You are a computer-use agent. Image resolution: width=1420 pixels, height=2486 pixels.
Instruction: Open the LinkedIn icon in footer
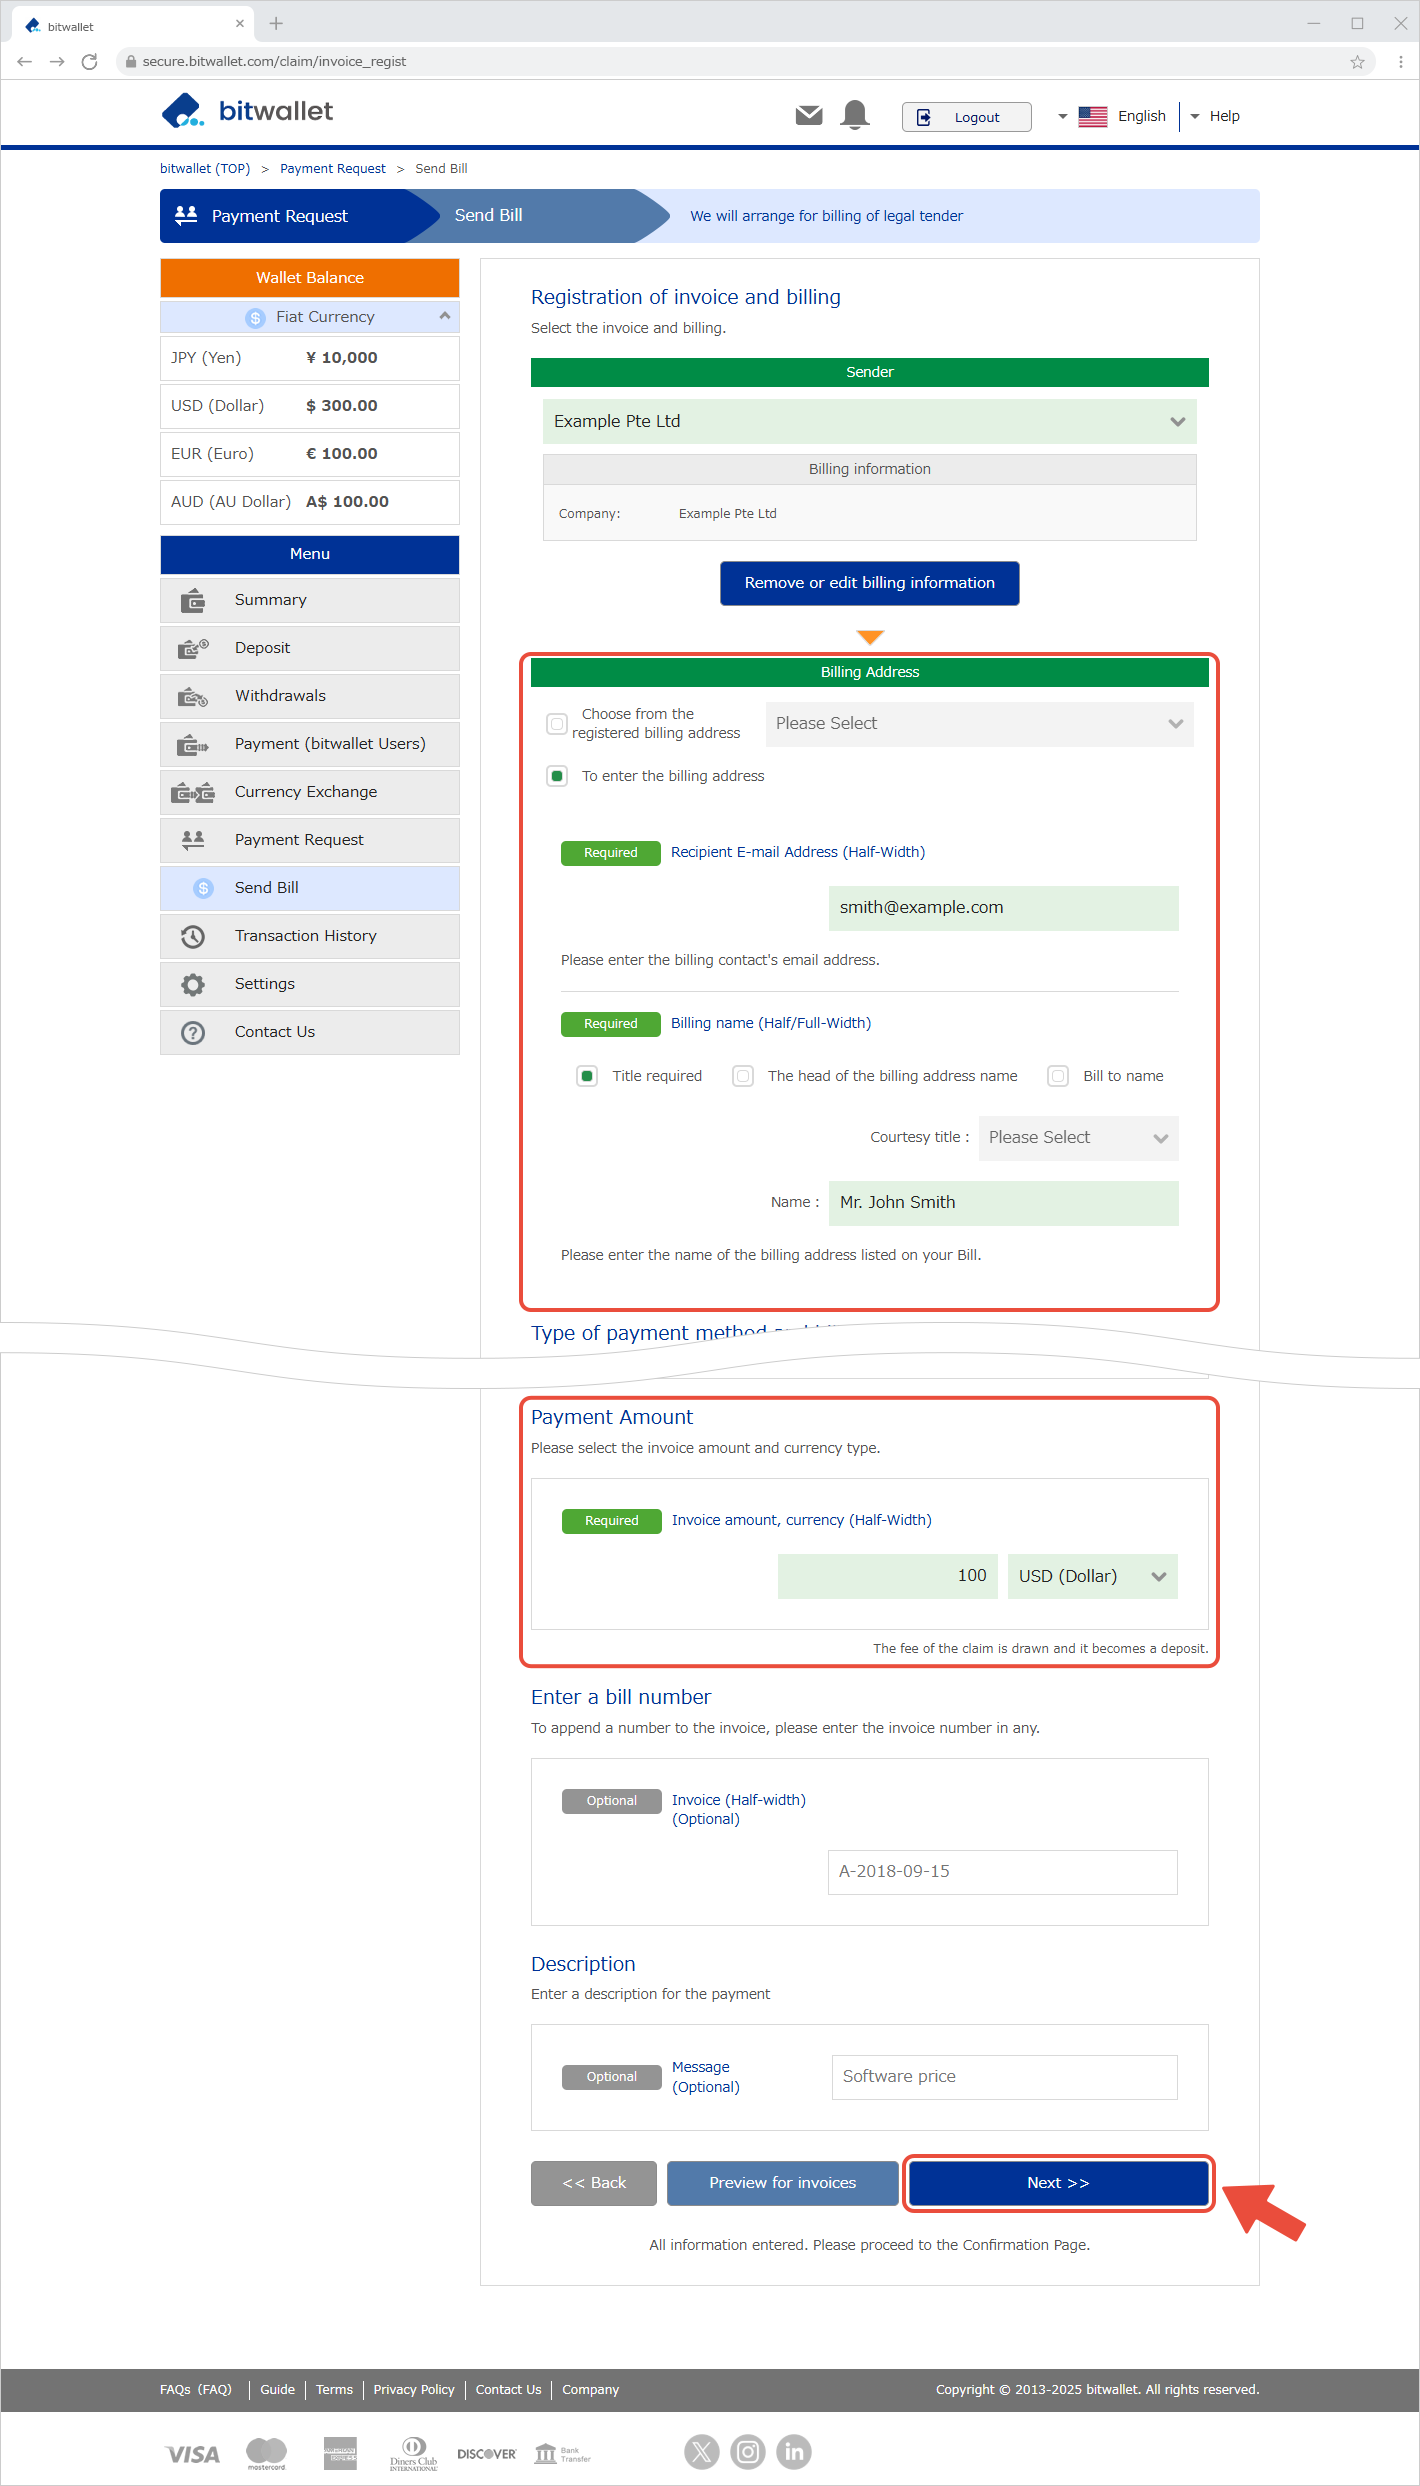(x=793, y=2451)
